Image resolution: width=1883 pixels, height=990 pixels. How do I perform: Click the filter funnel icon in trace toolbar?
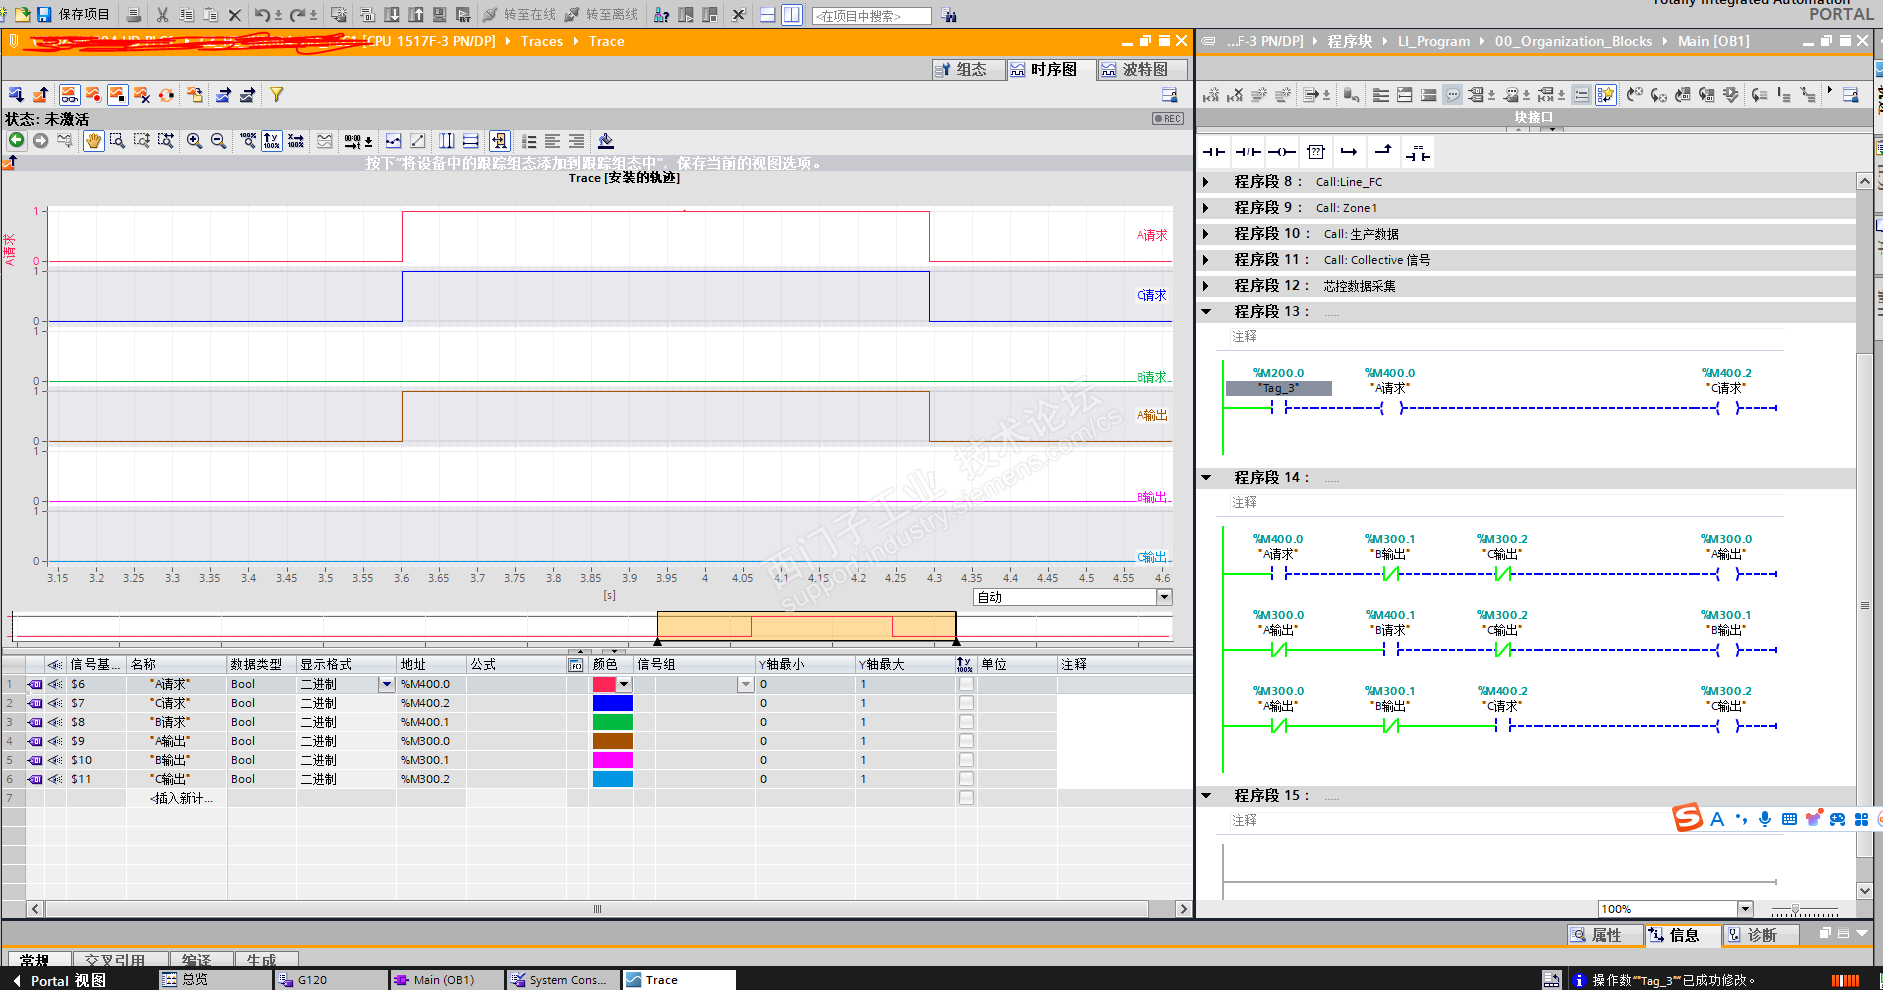pyautogui.click(x=277, y=95)
